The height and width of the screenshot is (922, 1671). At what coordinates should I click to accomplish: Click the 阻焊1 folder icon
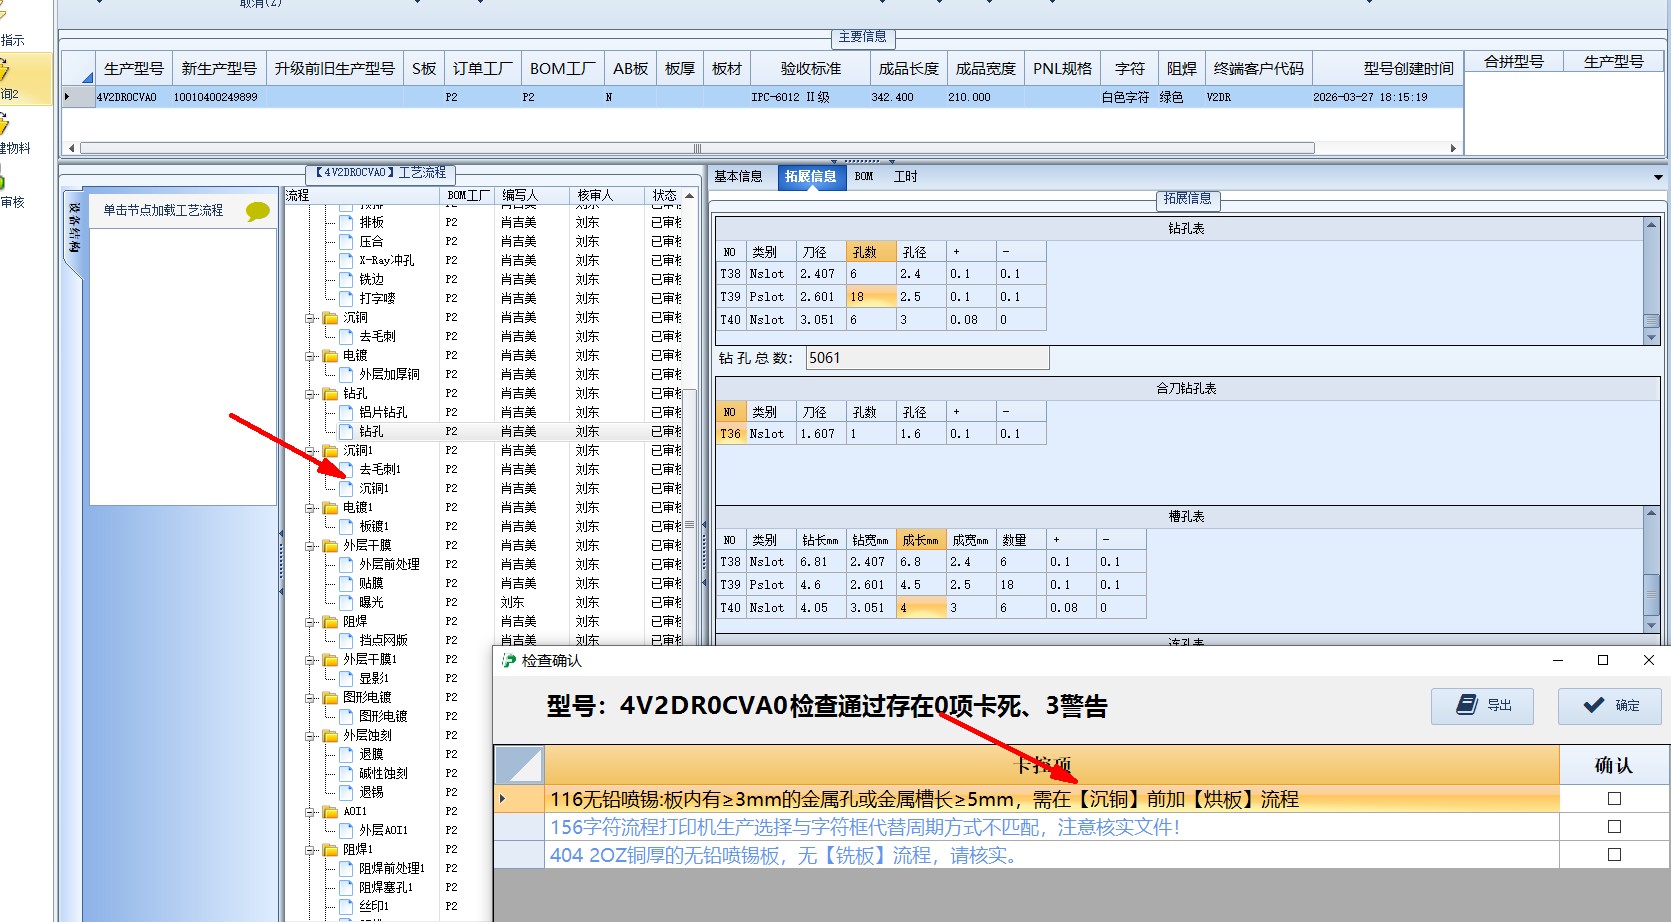pos(330,850)
